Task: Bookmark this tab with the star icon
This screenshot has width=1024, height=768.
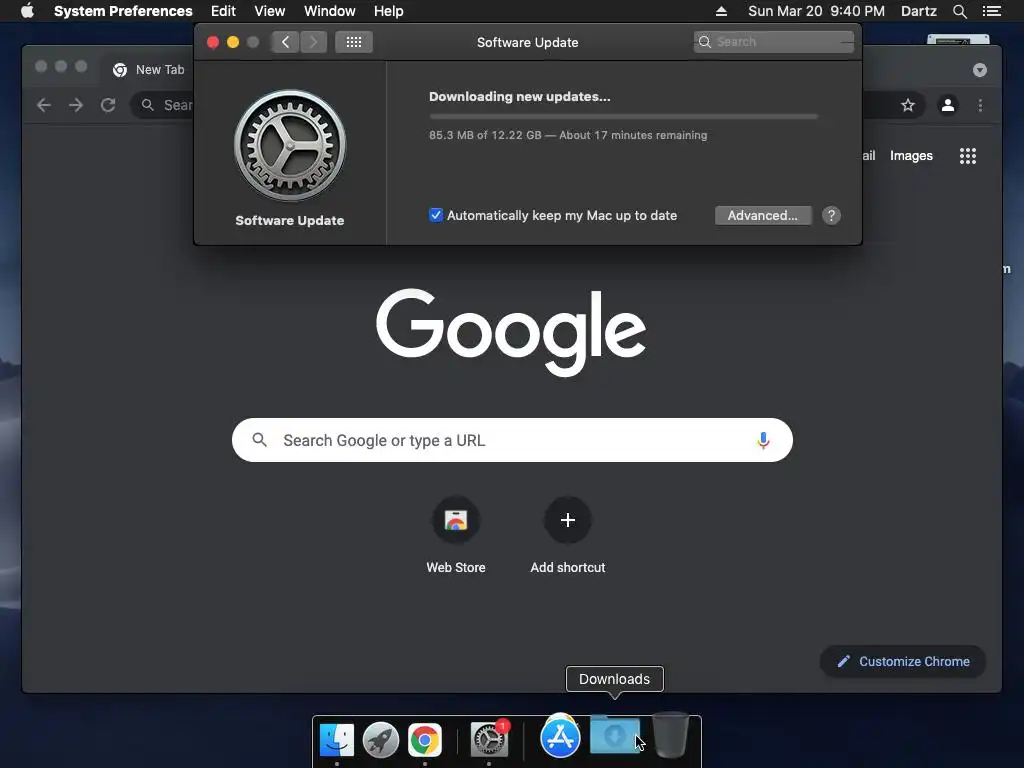Action: (908, 105)
